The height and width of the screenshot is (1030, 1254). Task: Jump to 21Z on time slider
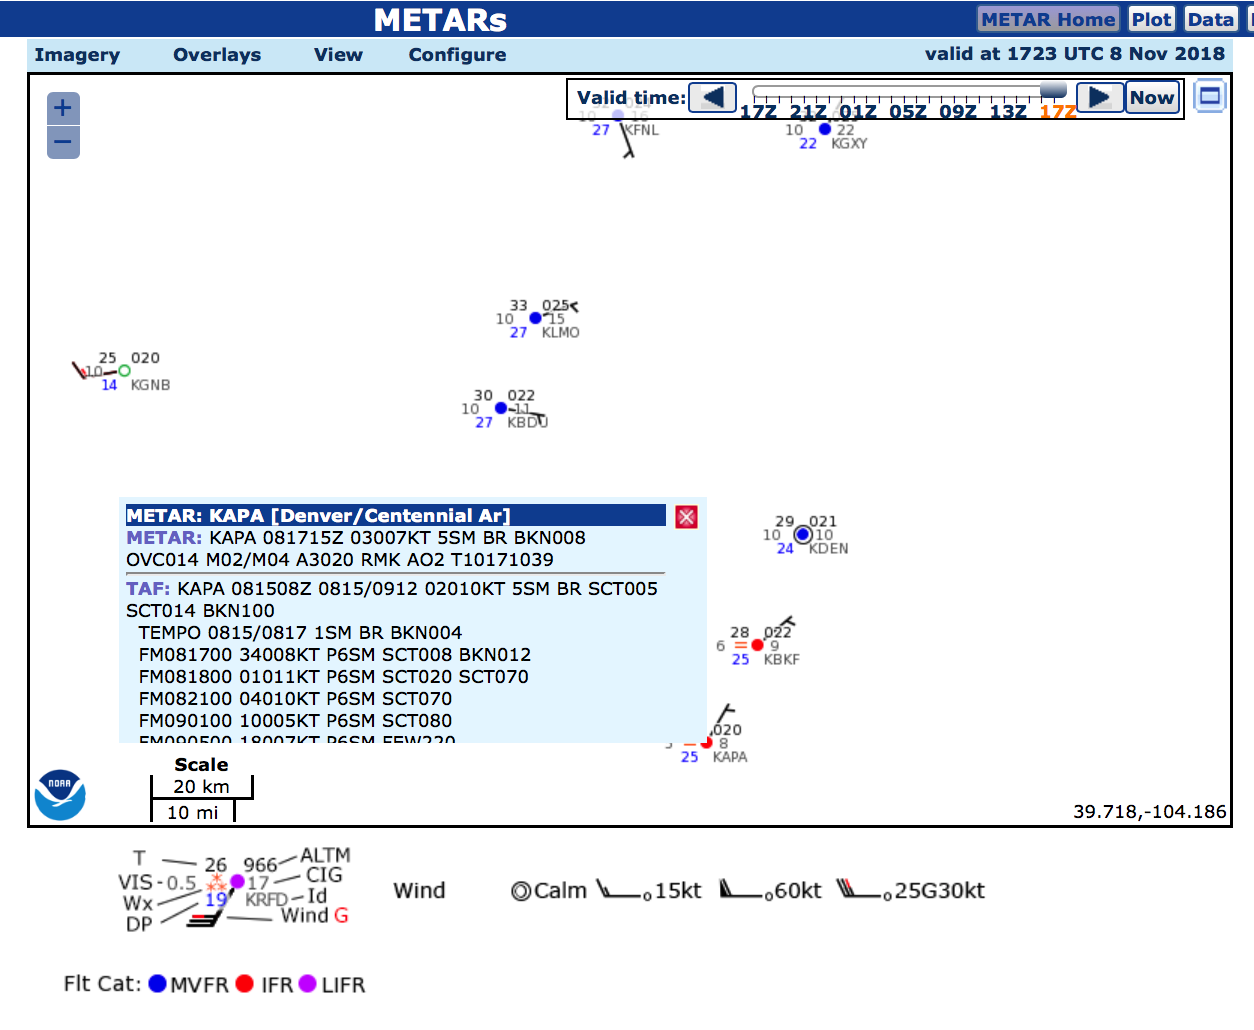point(808,111)
